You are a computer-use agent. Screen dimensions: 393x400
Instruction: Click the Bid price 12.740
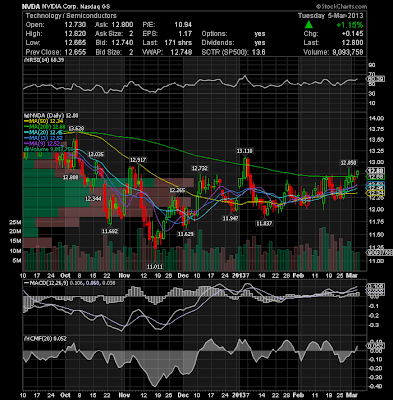pyautogui.click(x=122, y=43)
